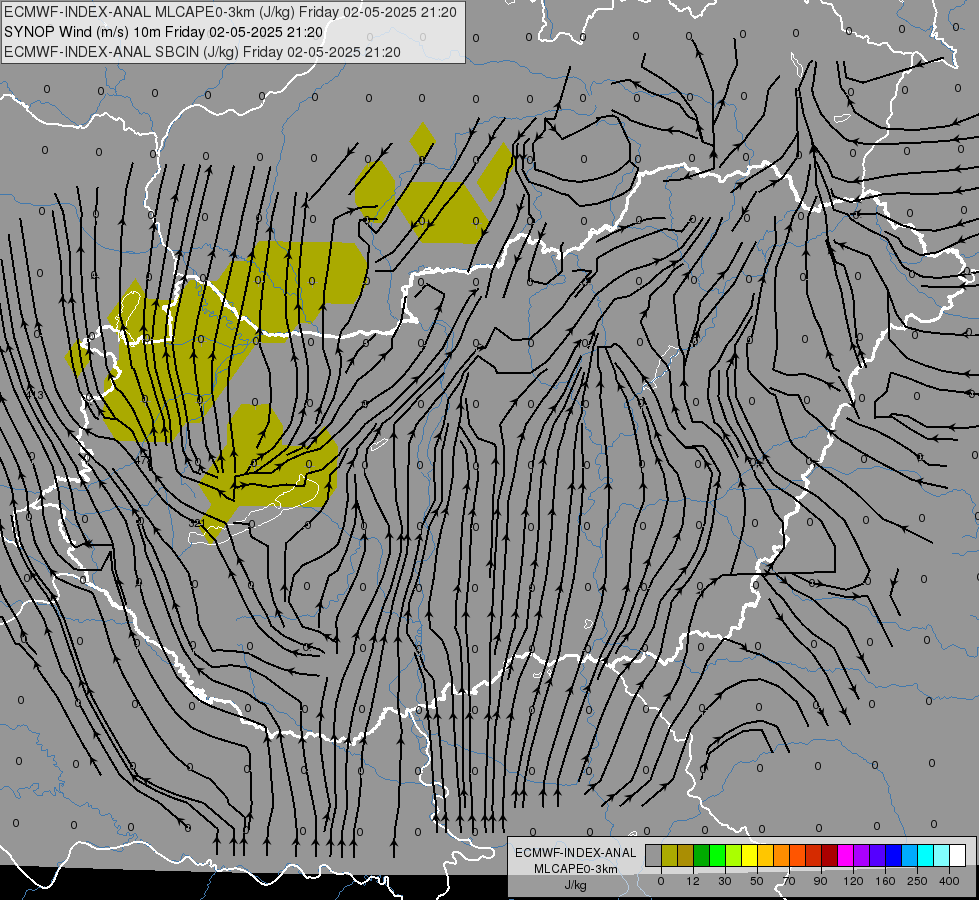This screenshot has width=979, height=900.
Task: Click the station value '13' on the map
Action: (x=36, y=395)
